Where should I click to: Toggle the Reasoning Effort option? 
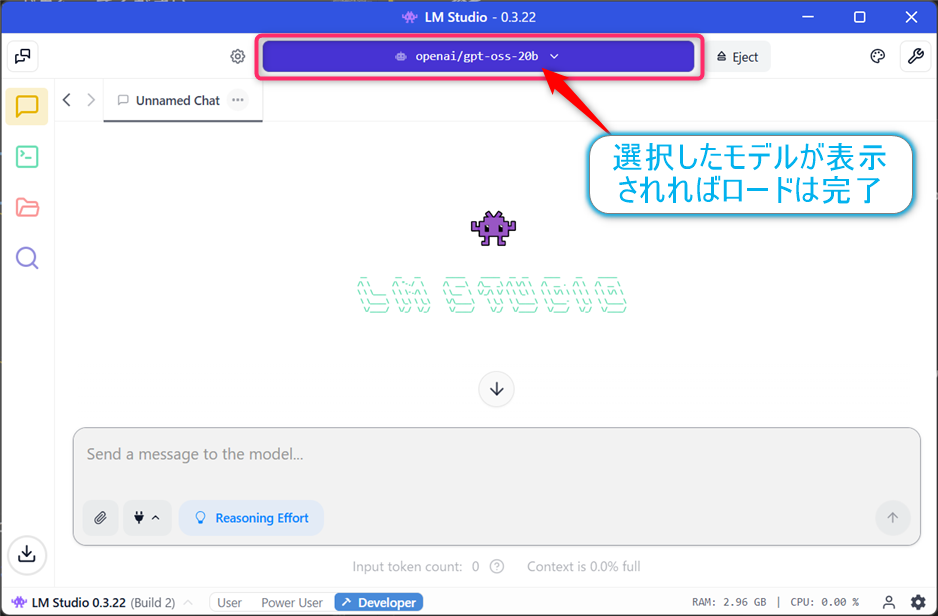pyautogui.click(x=251, y=518)
